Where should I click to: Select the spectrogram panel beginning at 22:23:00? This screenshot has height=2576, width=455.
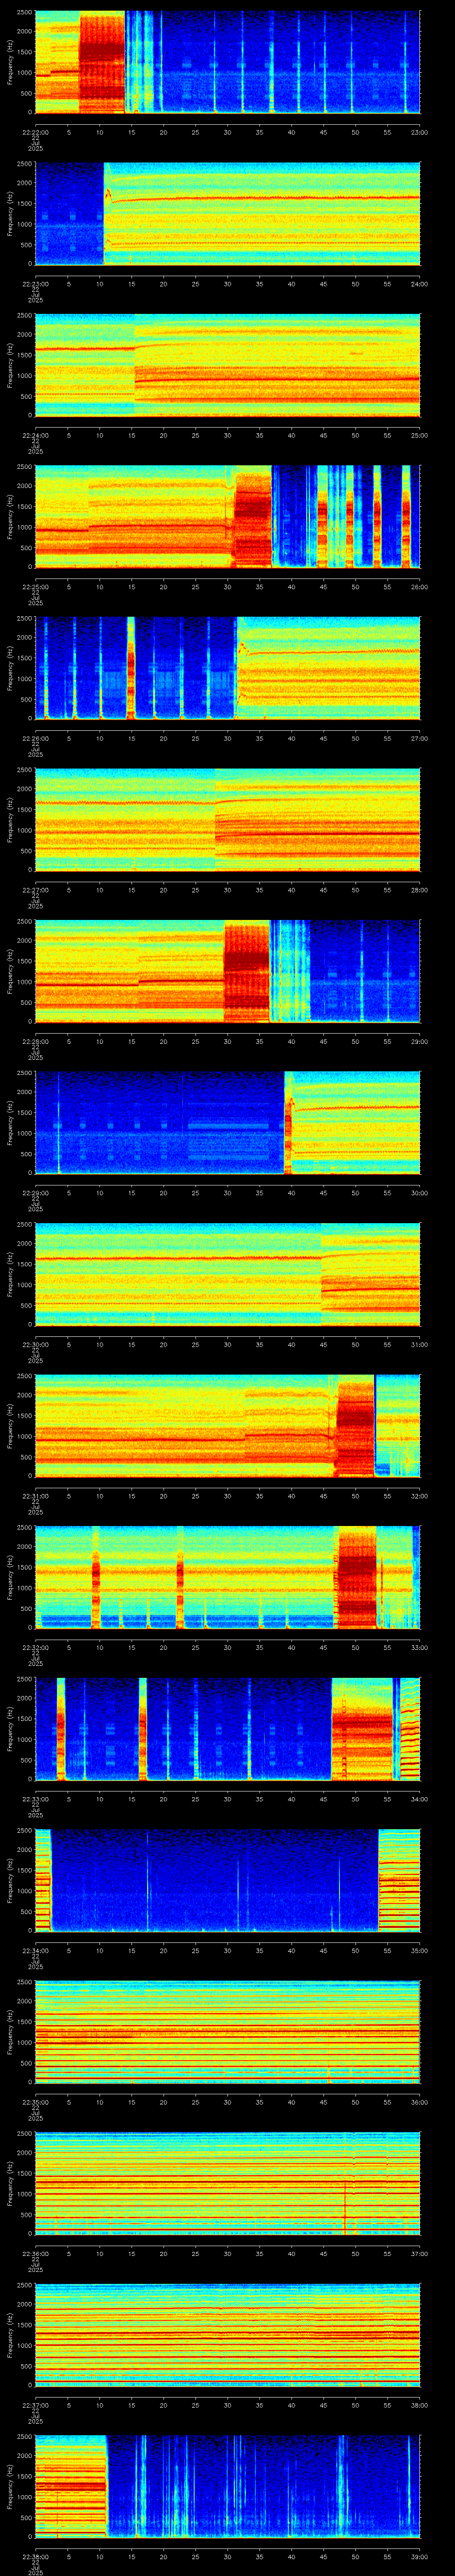227,213
